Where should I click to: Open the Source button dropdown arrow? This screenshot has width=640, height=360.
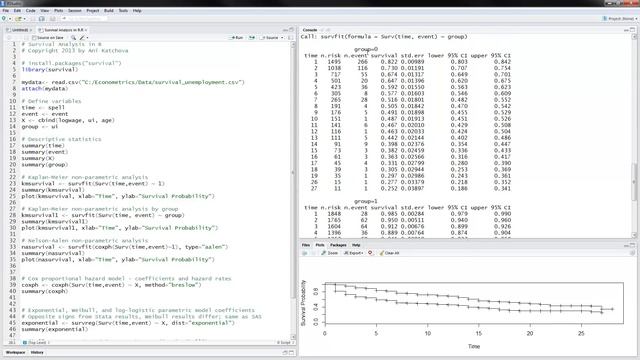pyautogui.click(x=282, y=38)
